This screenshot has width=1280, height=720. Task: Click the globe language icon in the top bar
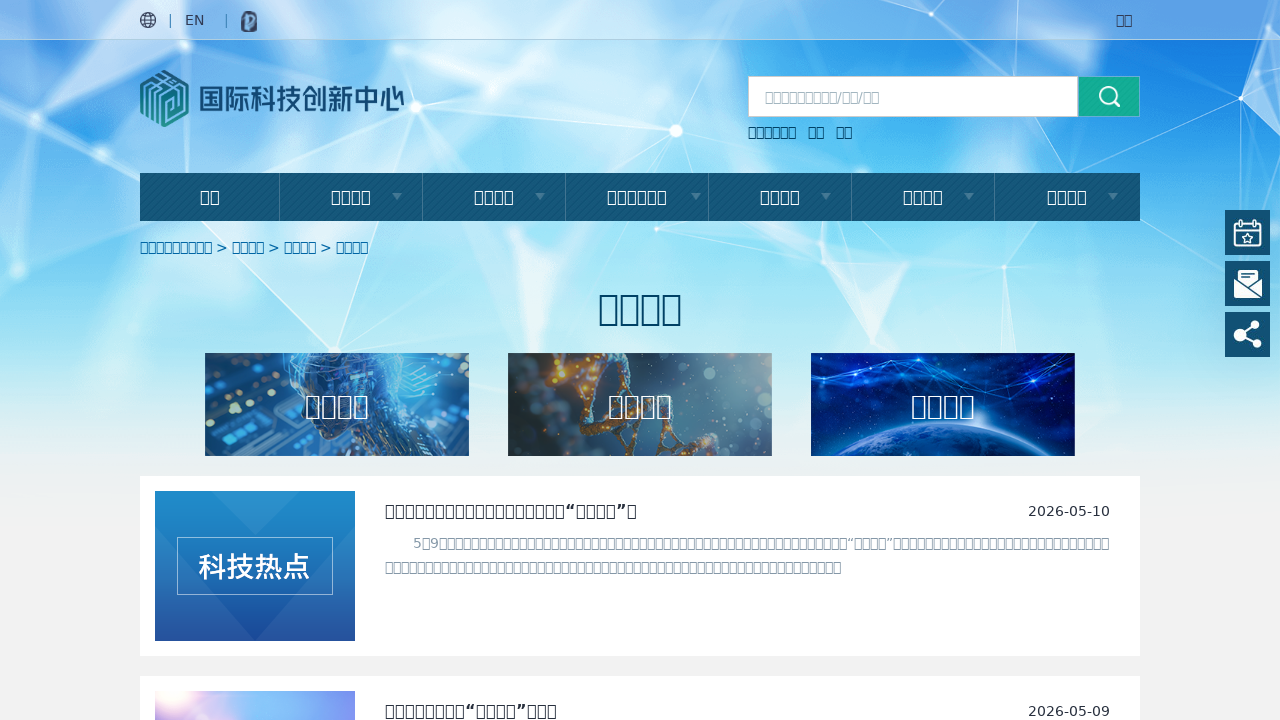148,20
